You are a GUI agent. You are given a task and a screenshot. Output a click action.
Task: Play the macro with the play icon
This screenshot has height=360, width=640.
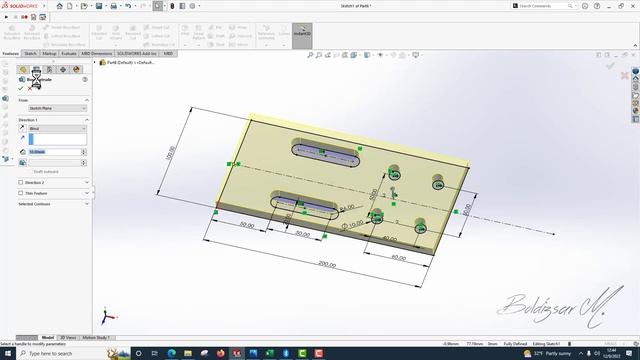pos(6,17)
